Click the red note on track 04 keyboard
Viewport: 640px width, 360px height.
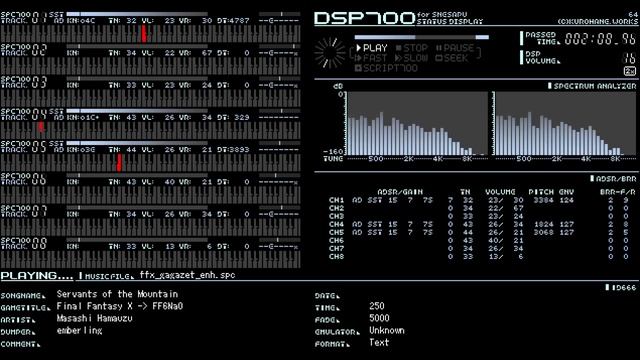point(41,127)
